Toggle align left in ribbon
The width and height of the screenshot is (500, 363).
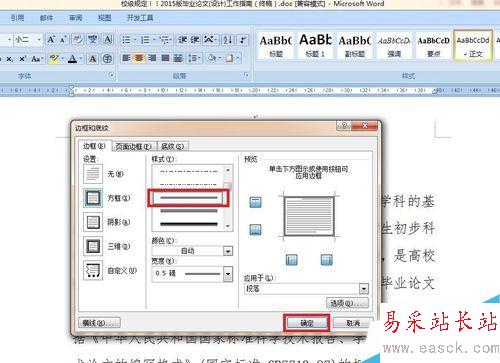(126, 59)
